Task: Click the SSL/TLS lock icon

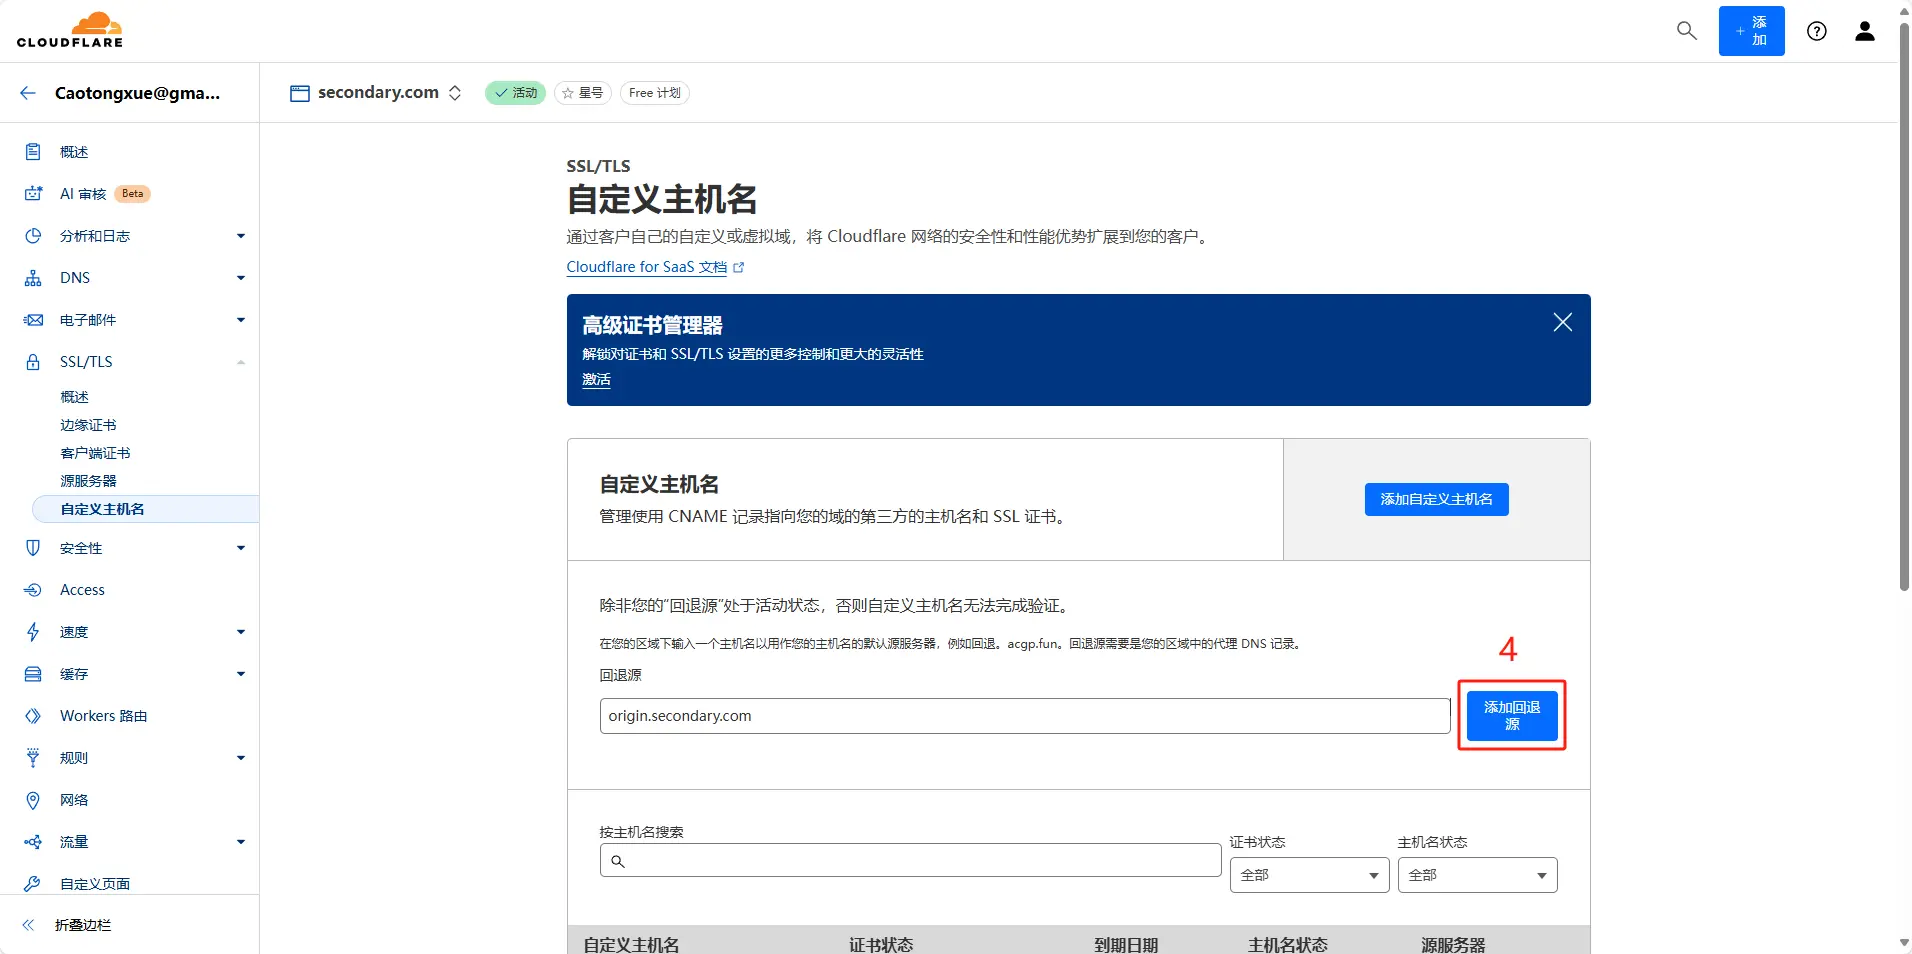Action: point(33,362)
